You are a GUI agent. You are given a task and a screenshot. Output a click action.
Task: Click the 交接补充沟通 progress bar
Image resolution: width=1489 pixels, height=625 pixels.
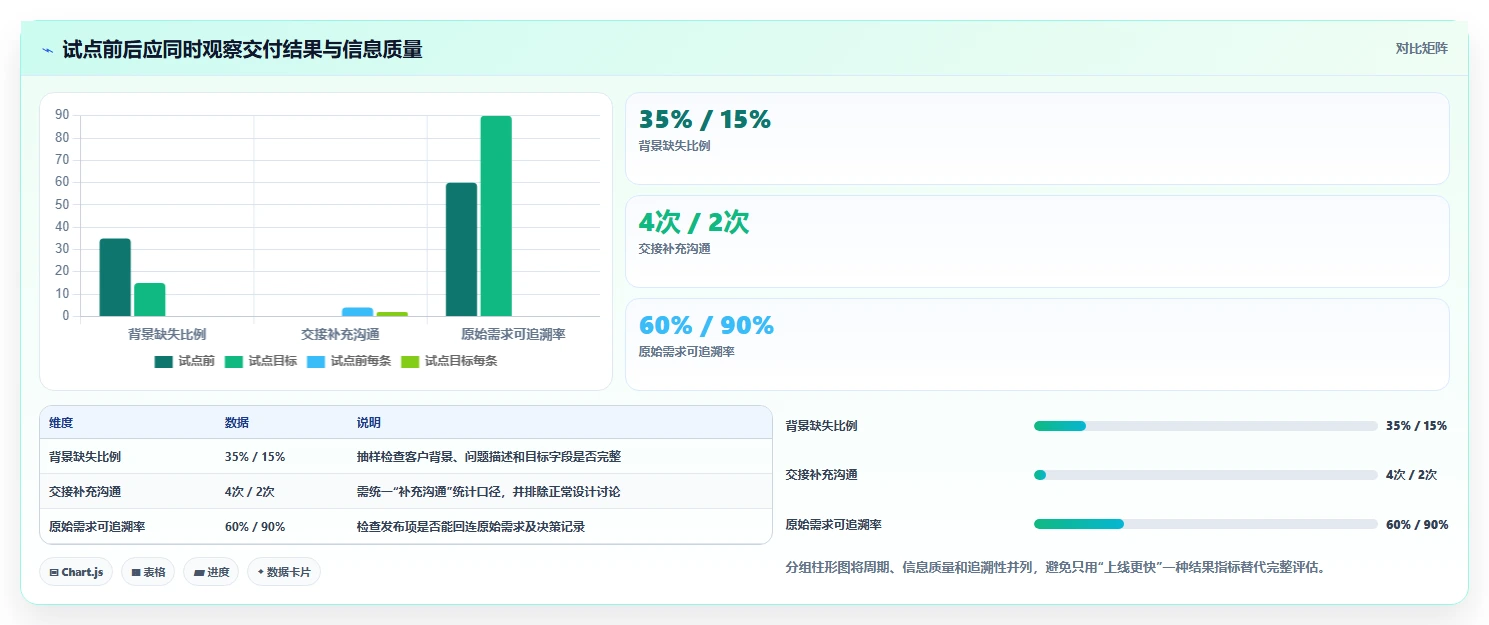pos(1205,475)
